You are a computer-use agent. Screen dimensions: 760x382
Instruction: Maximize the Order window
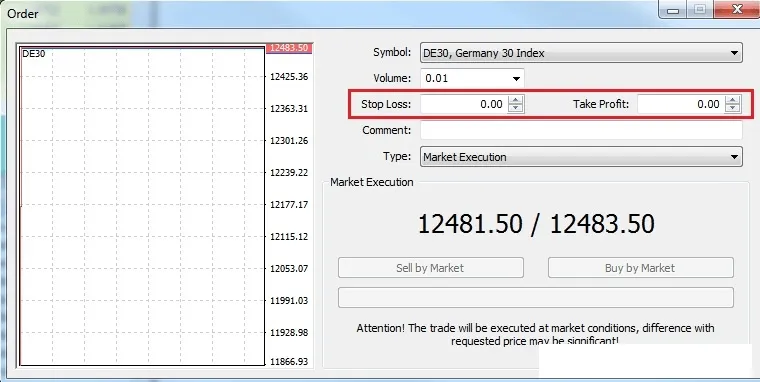click(x=699, y=9)
